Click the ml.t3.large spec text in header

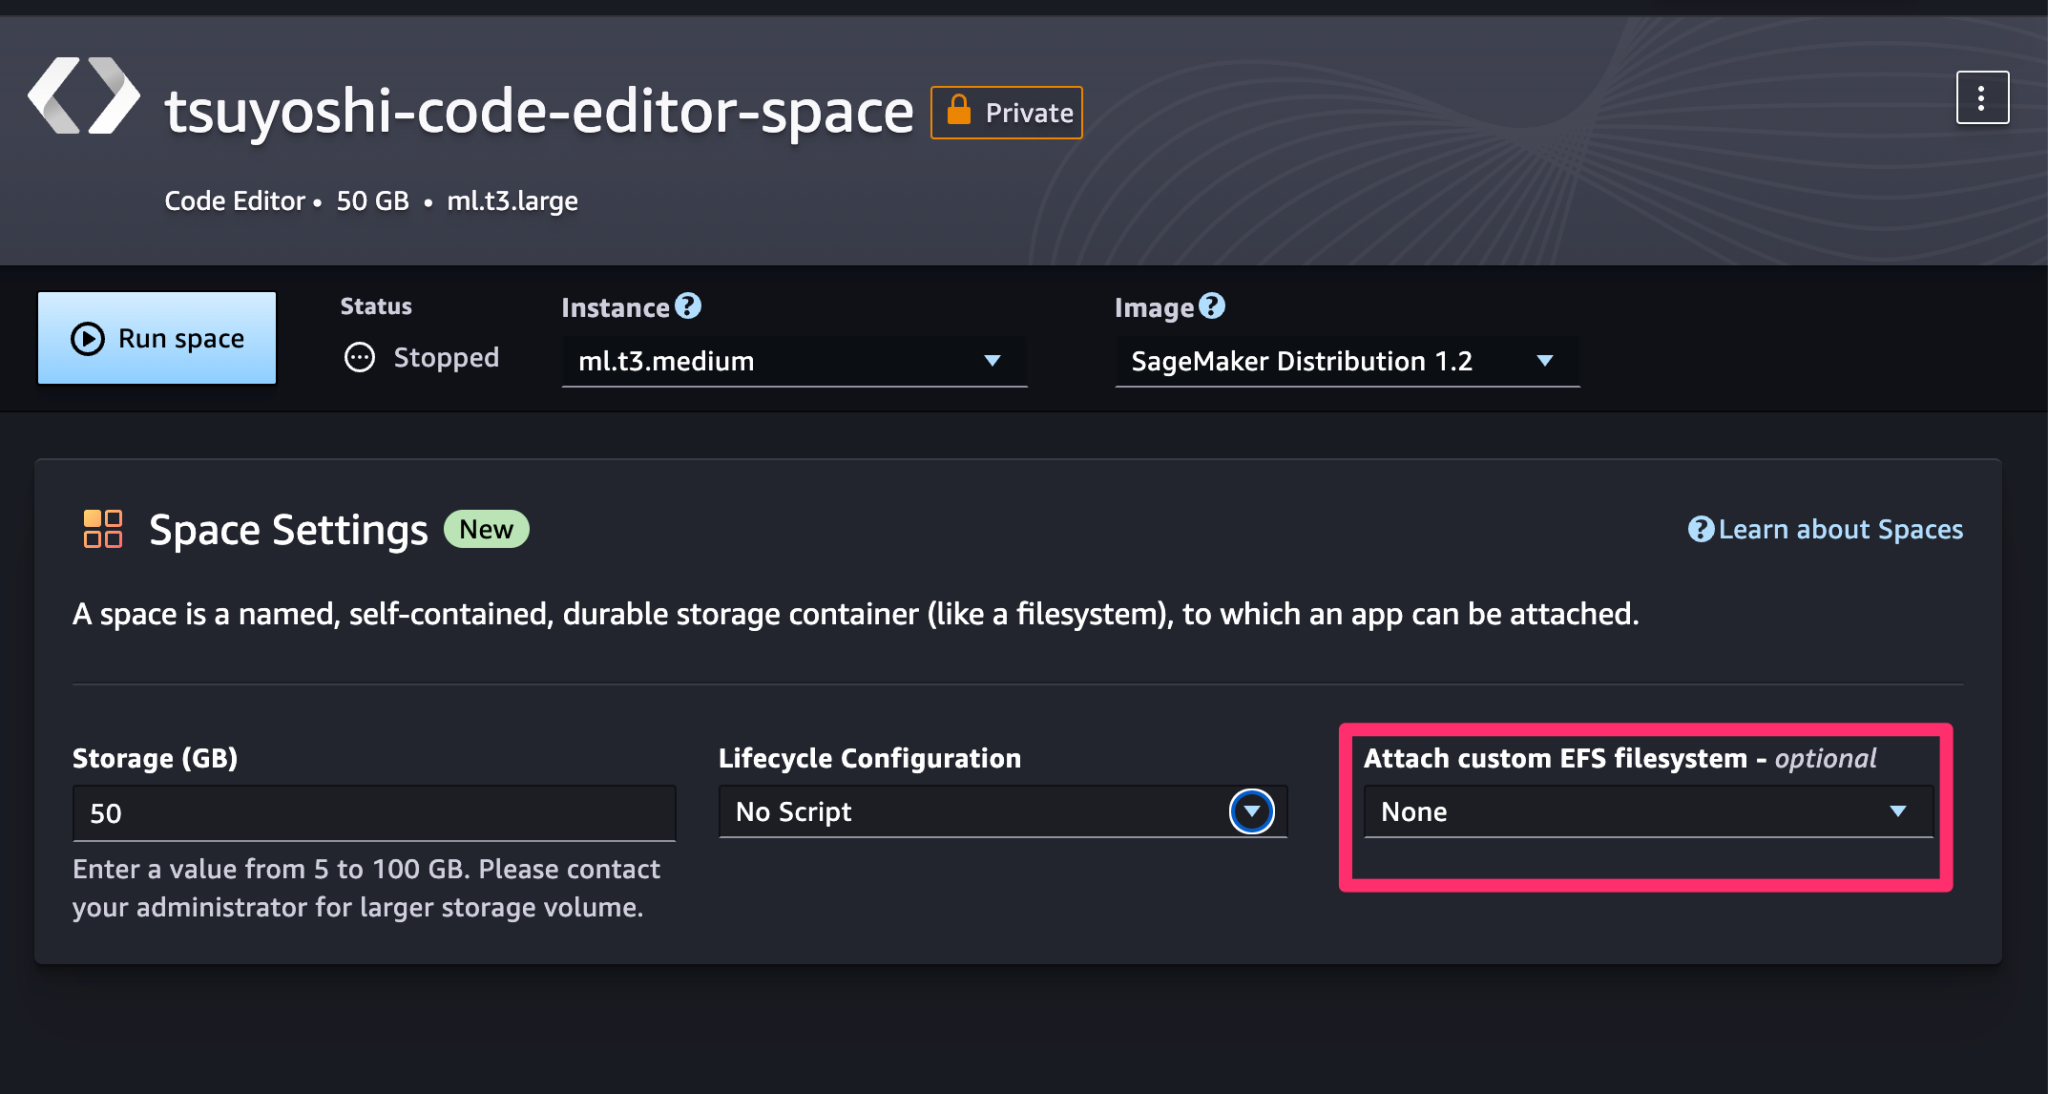(512, 200)
